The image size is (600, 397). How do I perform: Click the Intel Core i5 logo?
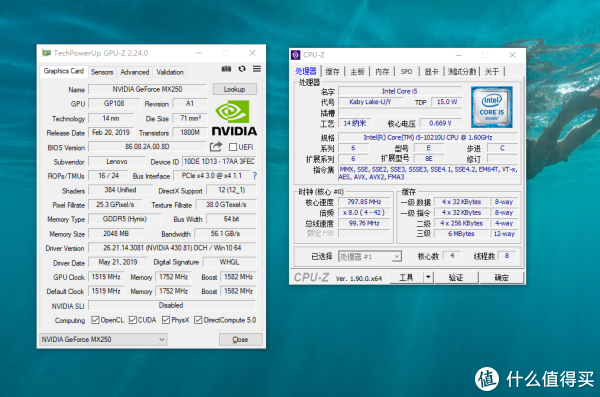(492, 107)
